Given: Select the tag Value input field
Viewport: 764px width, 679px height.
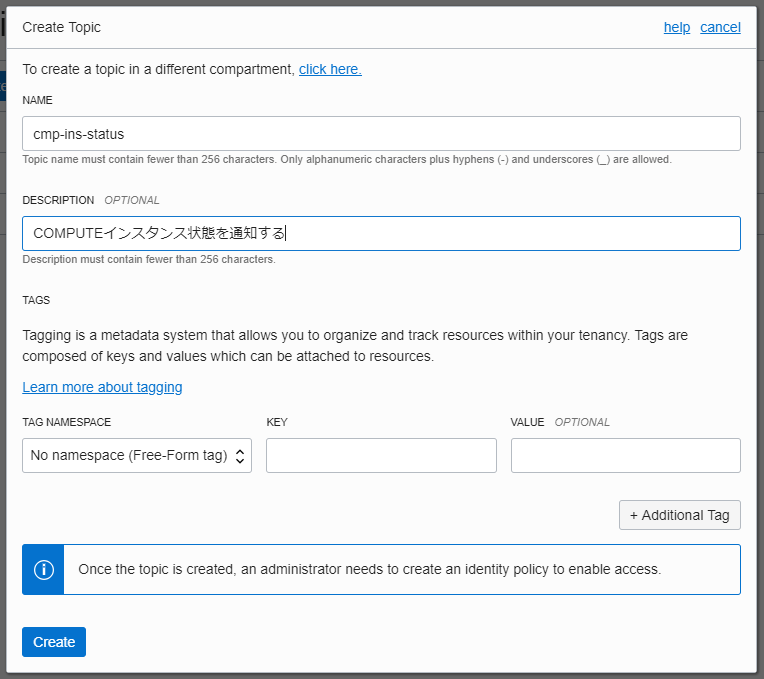Looking at the screenshot, I should pyautogui.click(x=626, y=455).
